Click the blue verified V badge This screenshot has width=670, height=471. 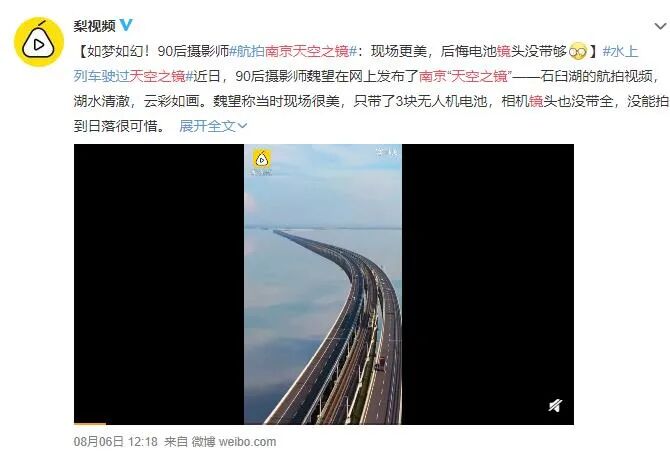126,25
